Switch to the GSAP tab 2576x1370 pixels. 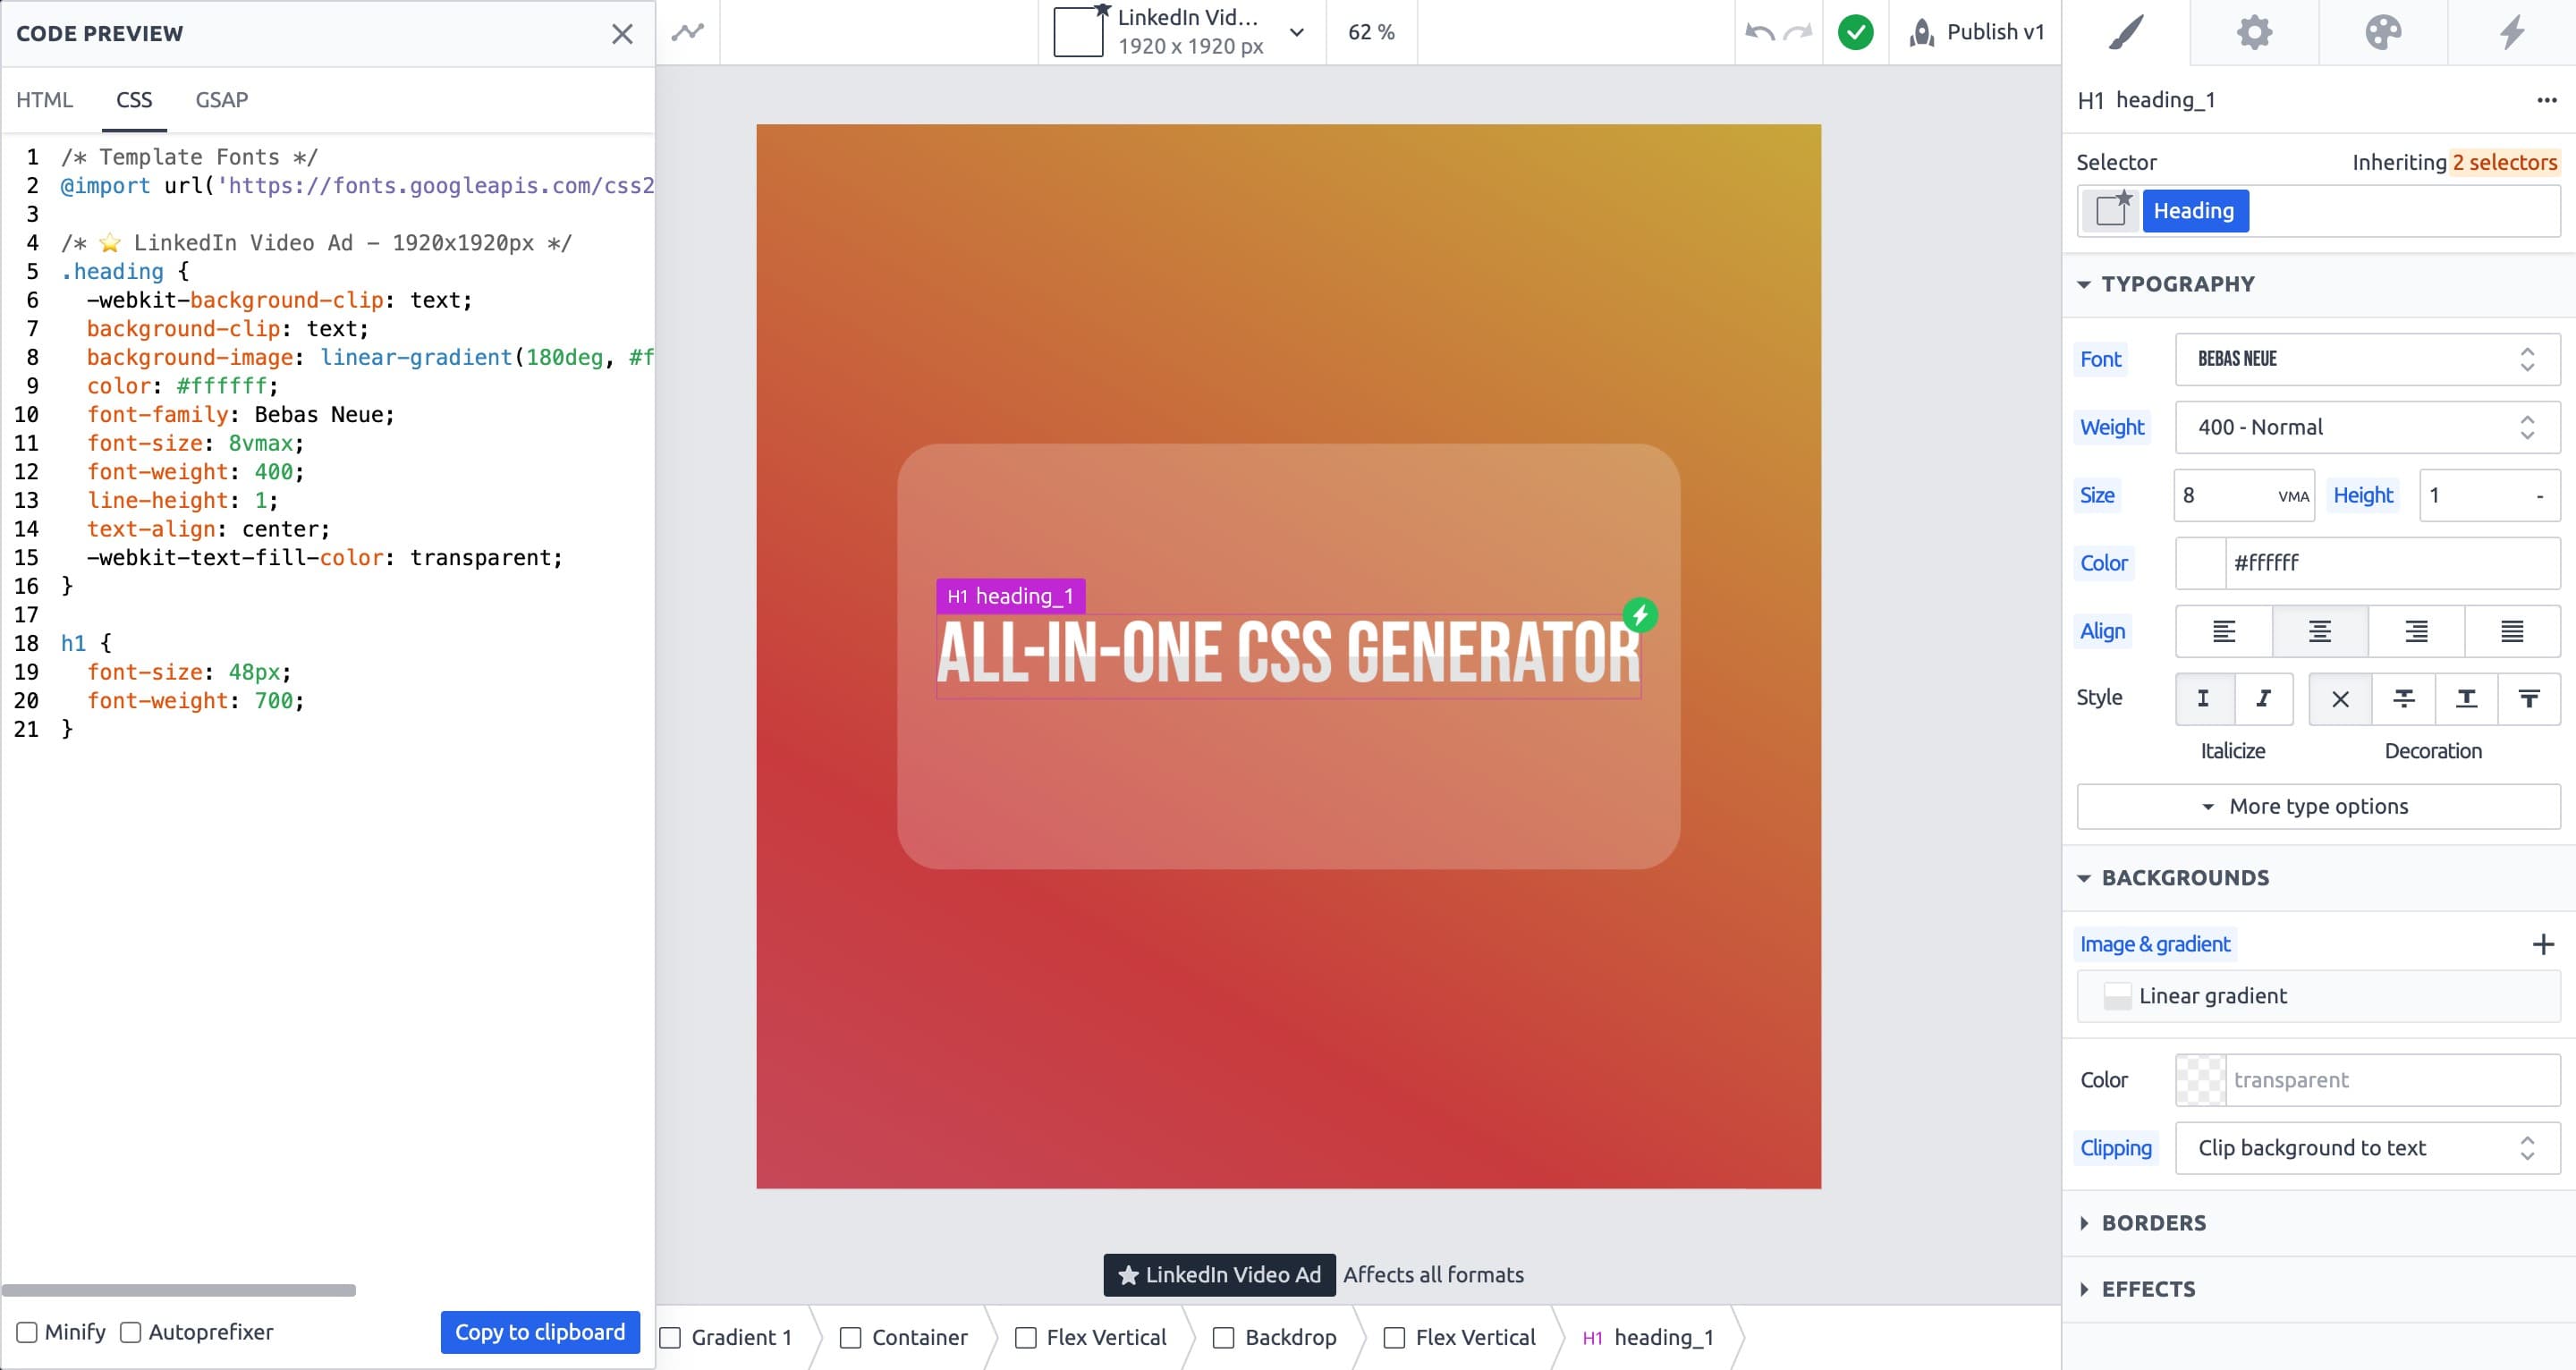pyautogui.click(x=220, y=99)
